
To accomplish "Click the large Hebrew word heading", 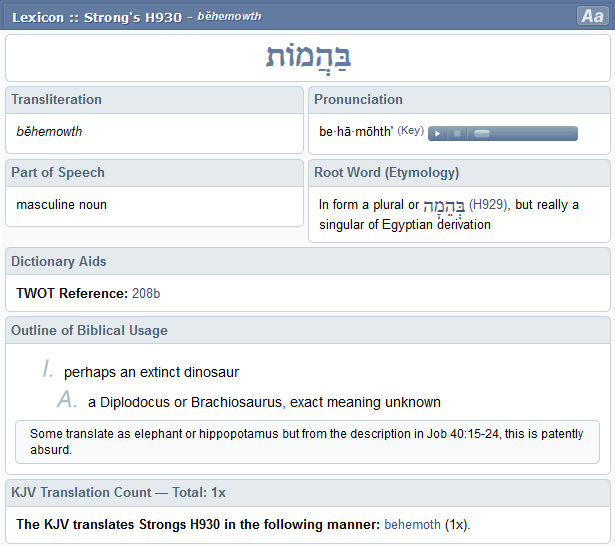I will point(308,58).
